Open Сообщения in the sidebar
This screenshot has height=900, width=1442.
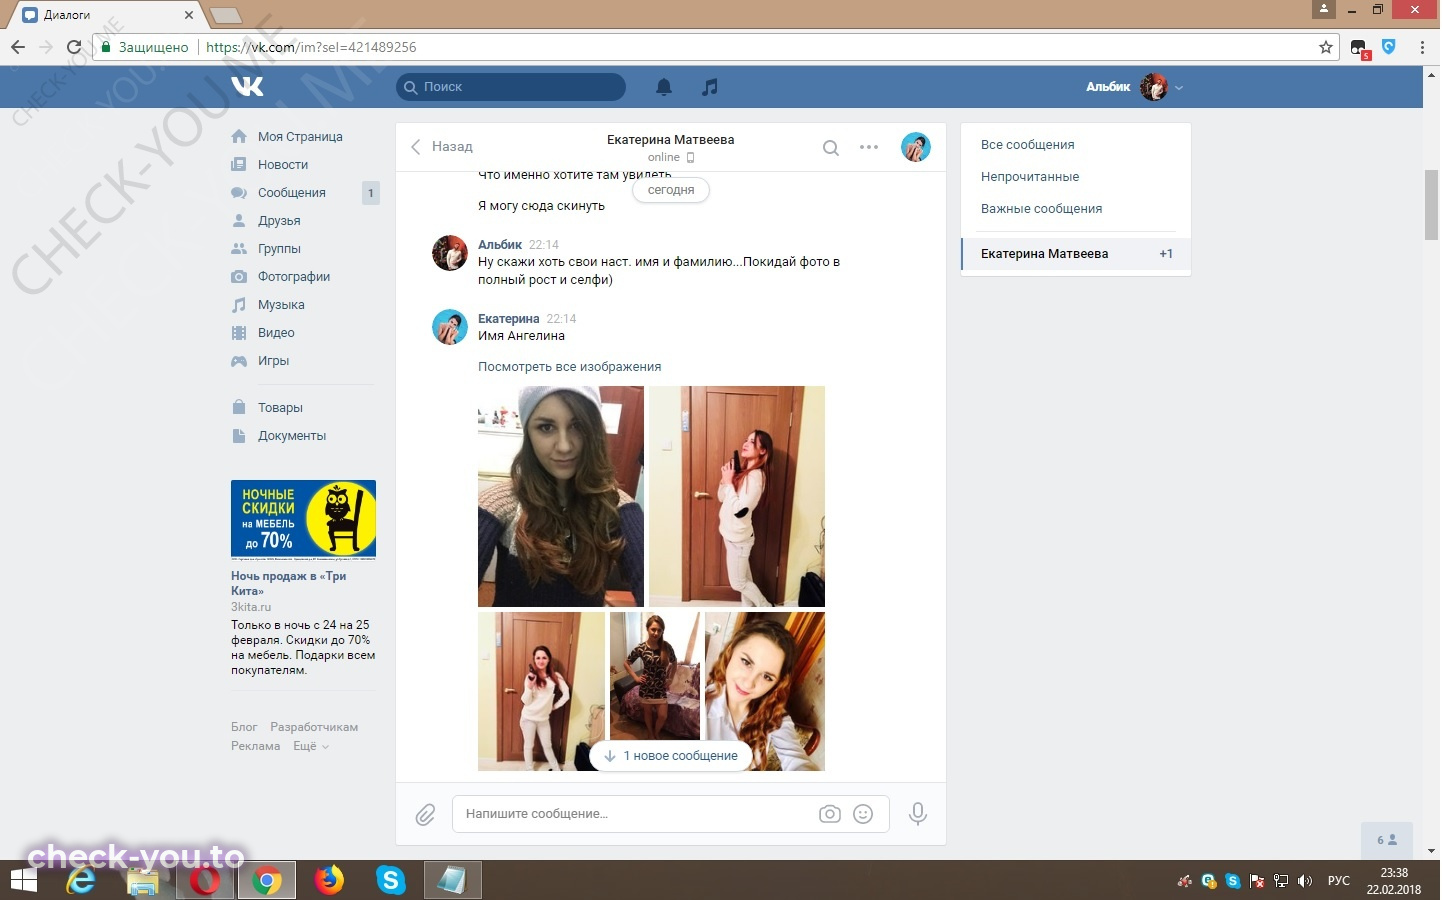pos(292,193)
